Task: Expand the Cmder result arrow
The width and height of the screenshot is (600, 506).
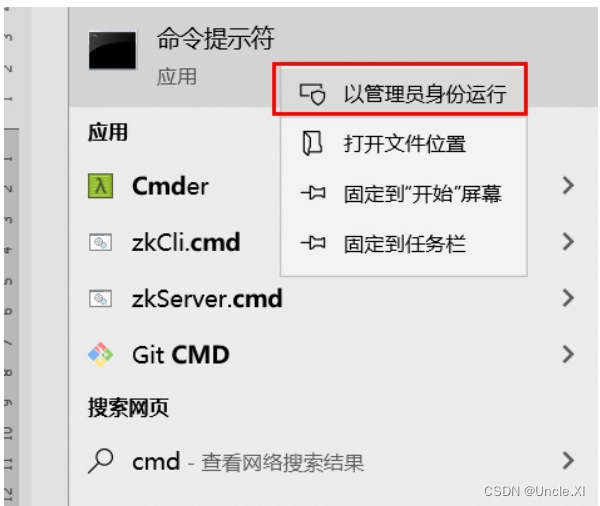Action: (568, 186)
